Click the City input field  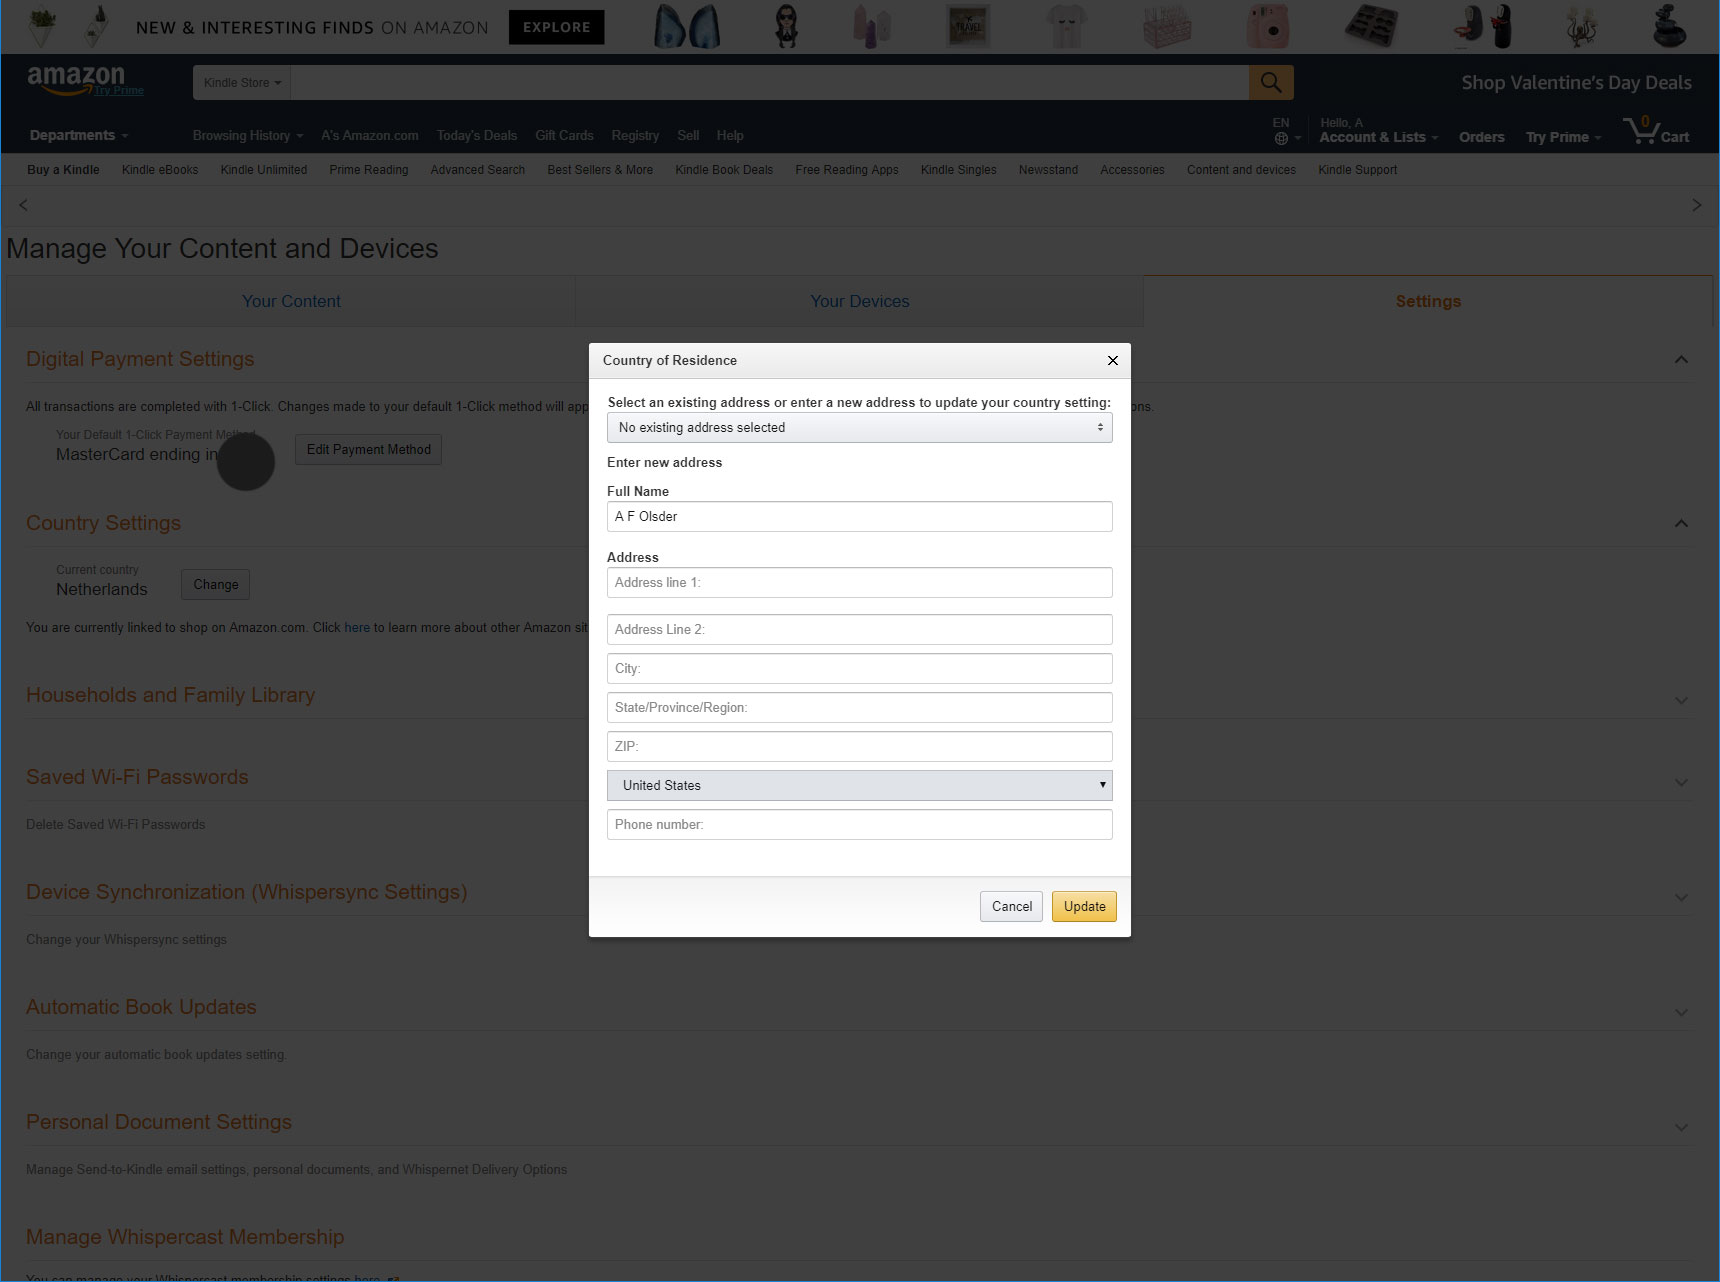pos(859,668)
